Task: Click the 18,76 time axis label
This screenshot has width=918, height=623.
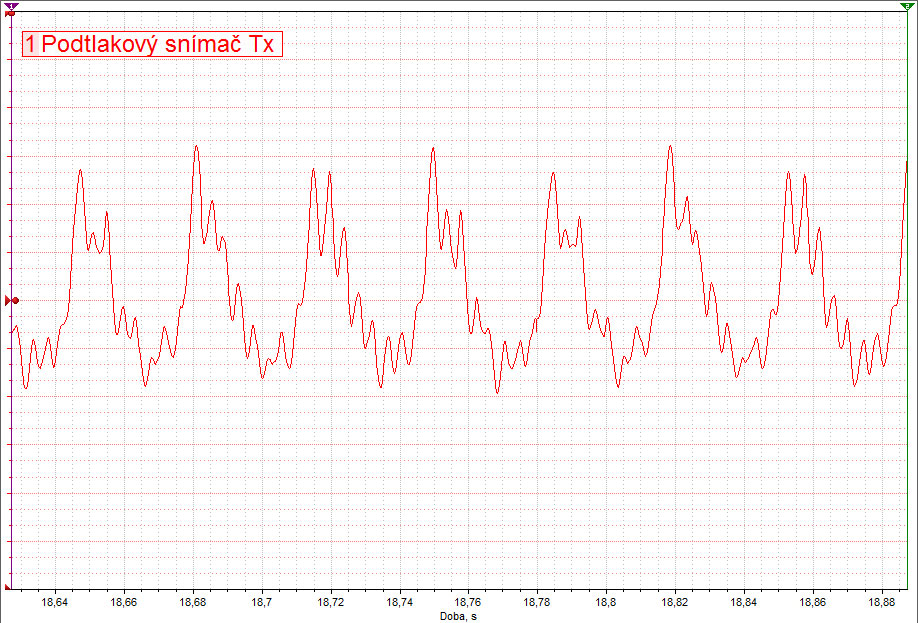Action: pos(468,603)
